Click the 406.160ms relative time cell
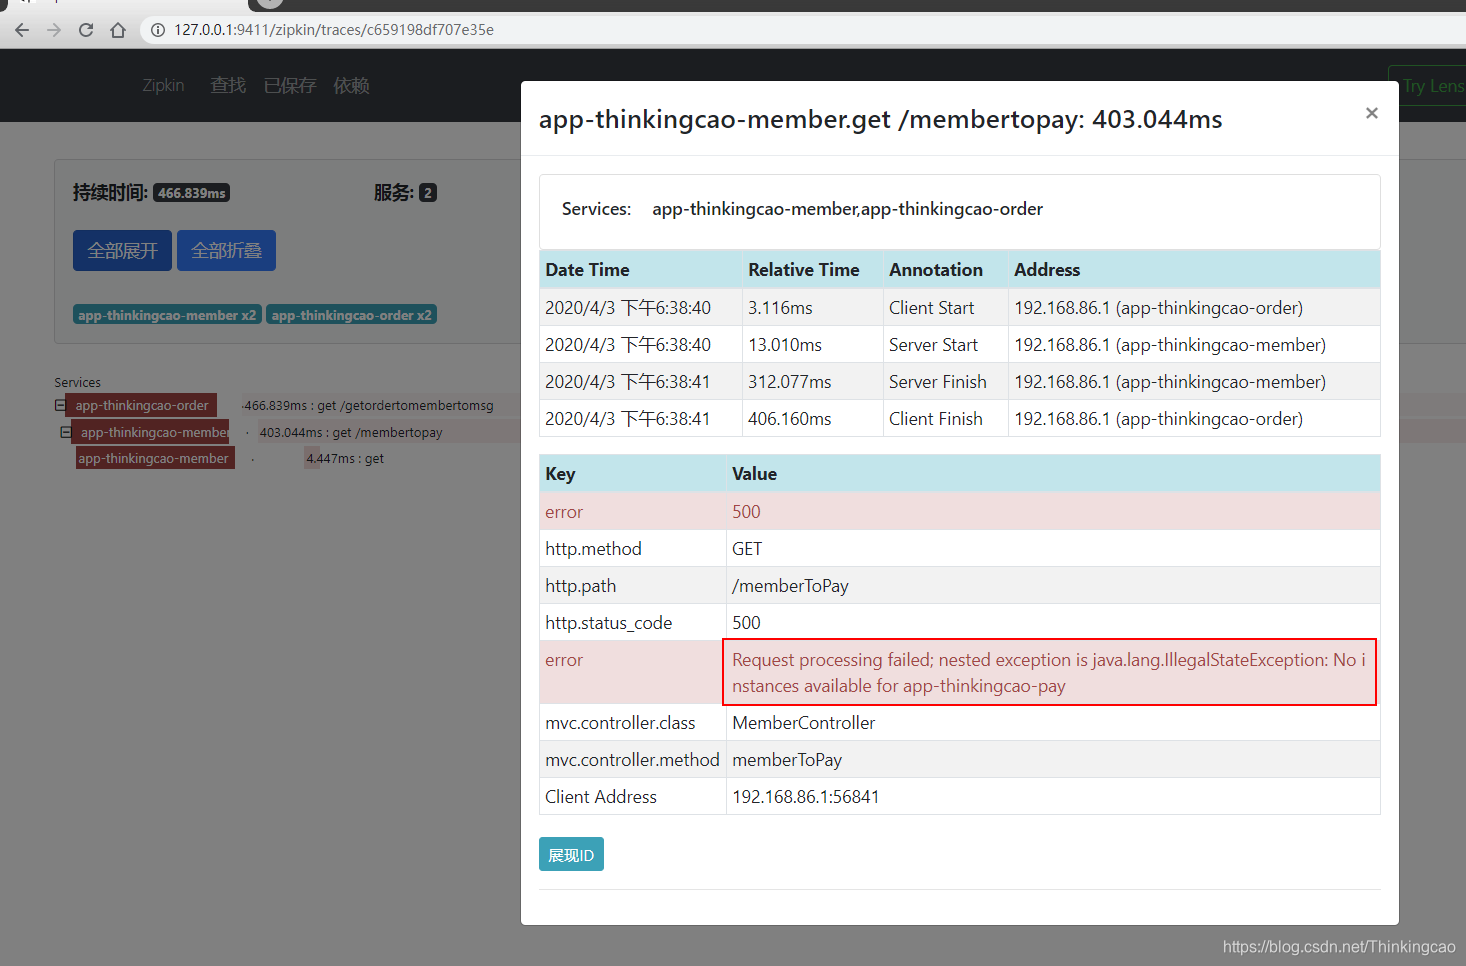 click(813, 419)
